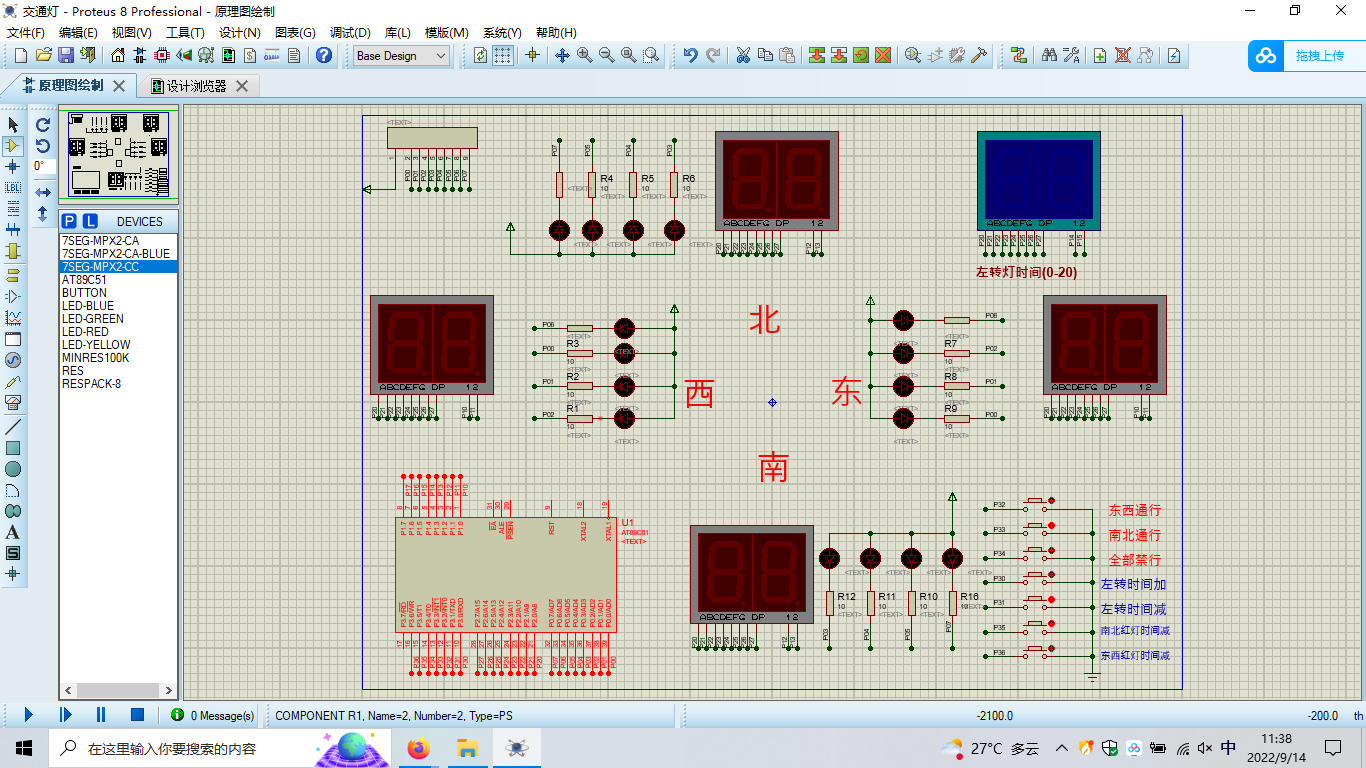Start the simulation with Play button
The height and width of the screenshot is (768, 1366).
point(28,715)
